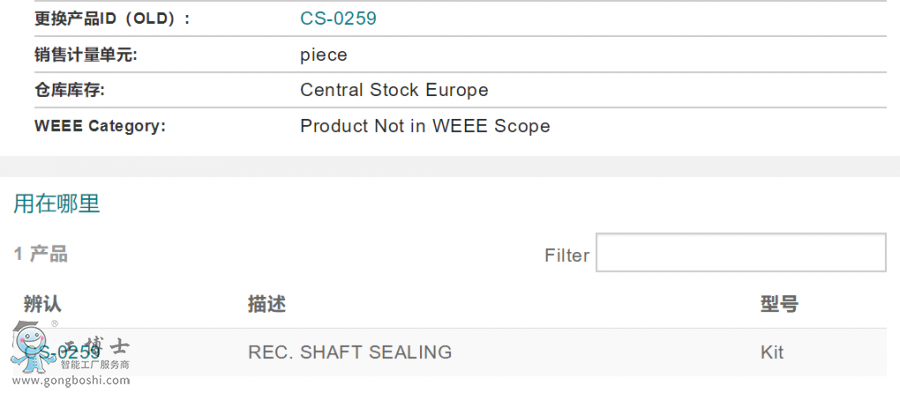
Task: Click the Kit cell in the table
Action: (x=772, y=352)
